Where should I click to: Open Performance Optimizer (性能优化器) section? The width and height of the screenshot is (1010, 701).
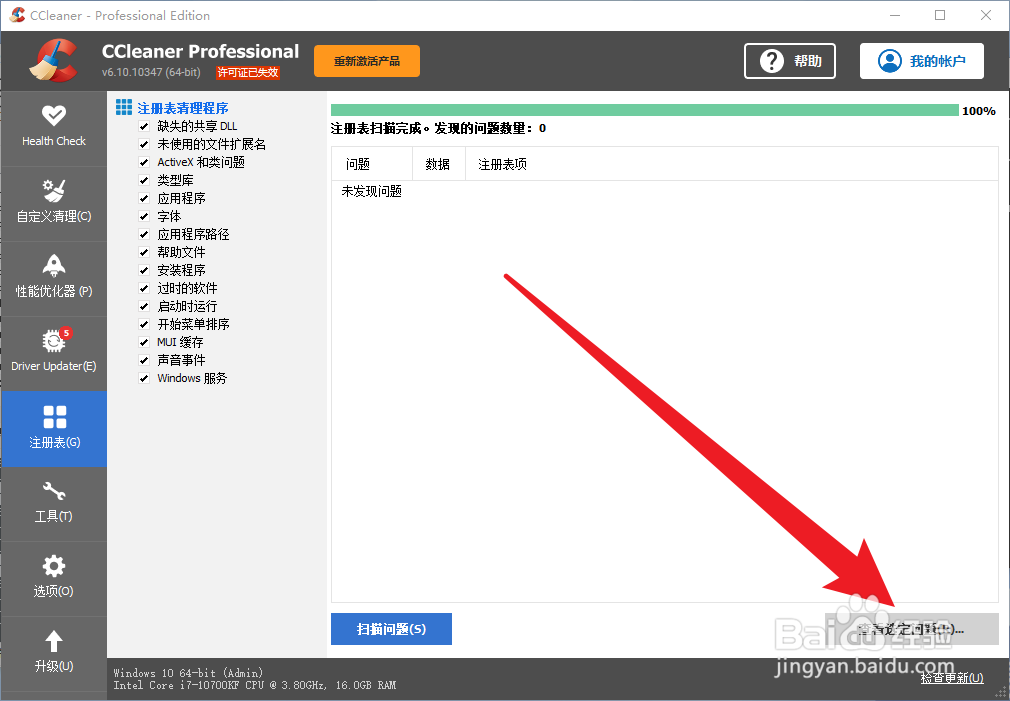click(53, 278)
